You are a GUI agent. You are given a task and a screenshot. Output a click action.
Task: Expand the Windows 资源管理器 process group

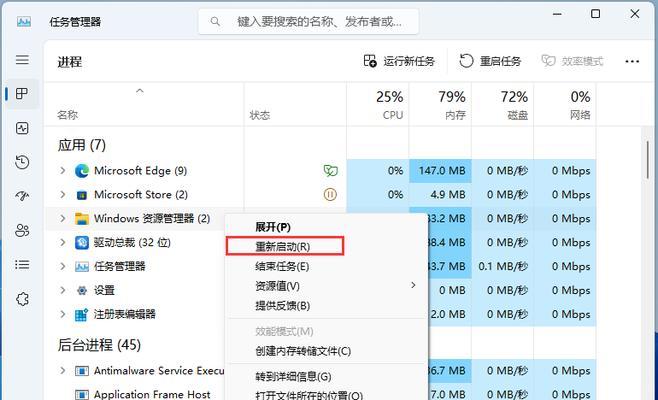coord(63,218)
